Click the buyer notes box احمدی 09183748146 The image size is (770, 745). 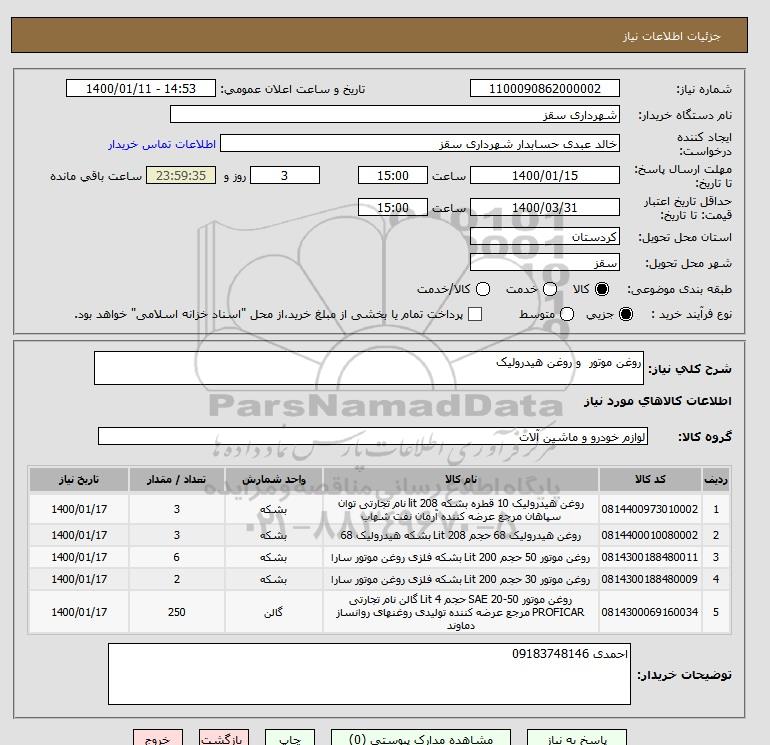coord(369,674)
